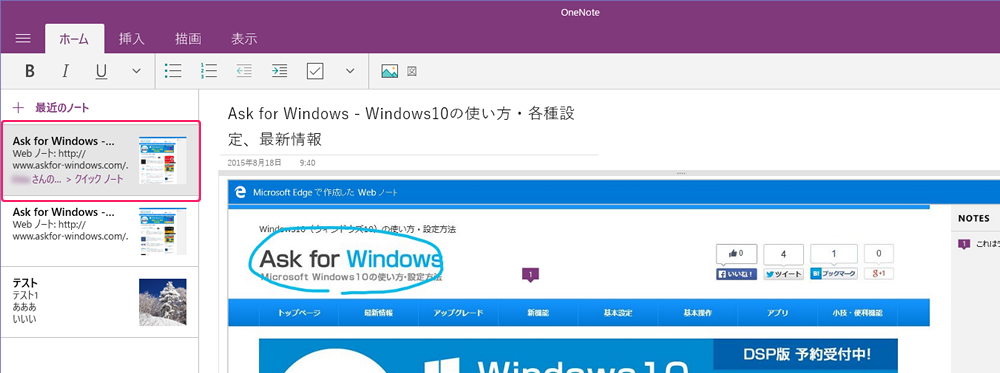Viewport: 1000px width, 373px height.
Task: Click the Google +1 button
Action: pos(879,274)
